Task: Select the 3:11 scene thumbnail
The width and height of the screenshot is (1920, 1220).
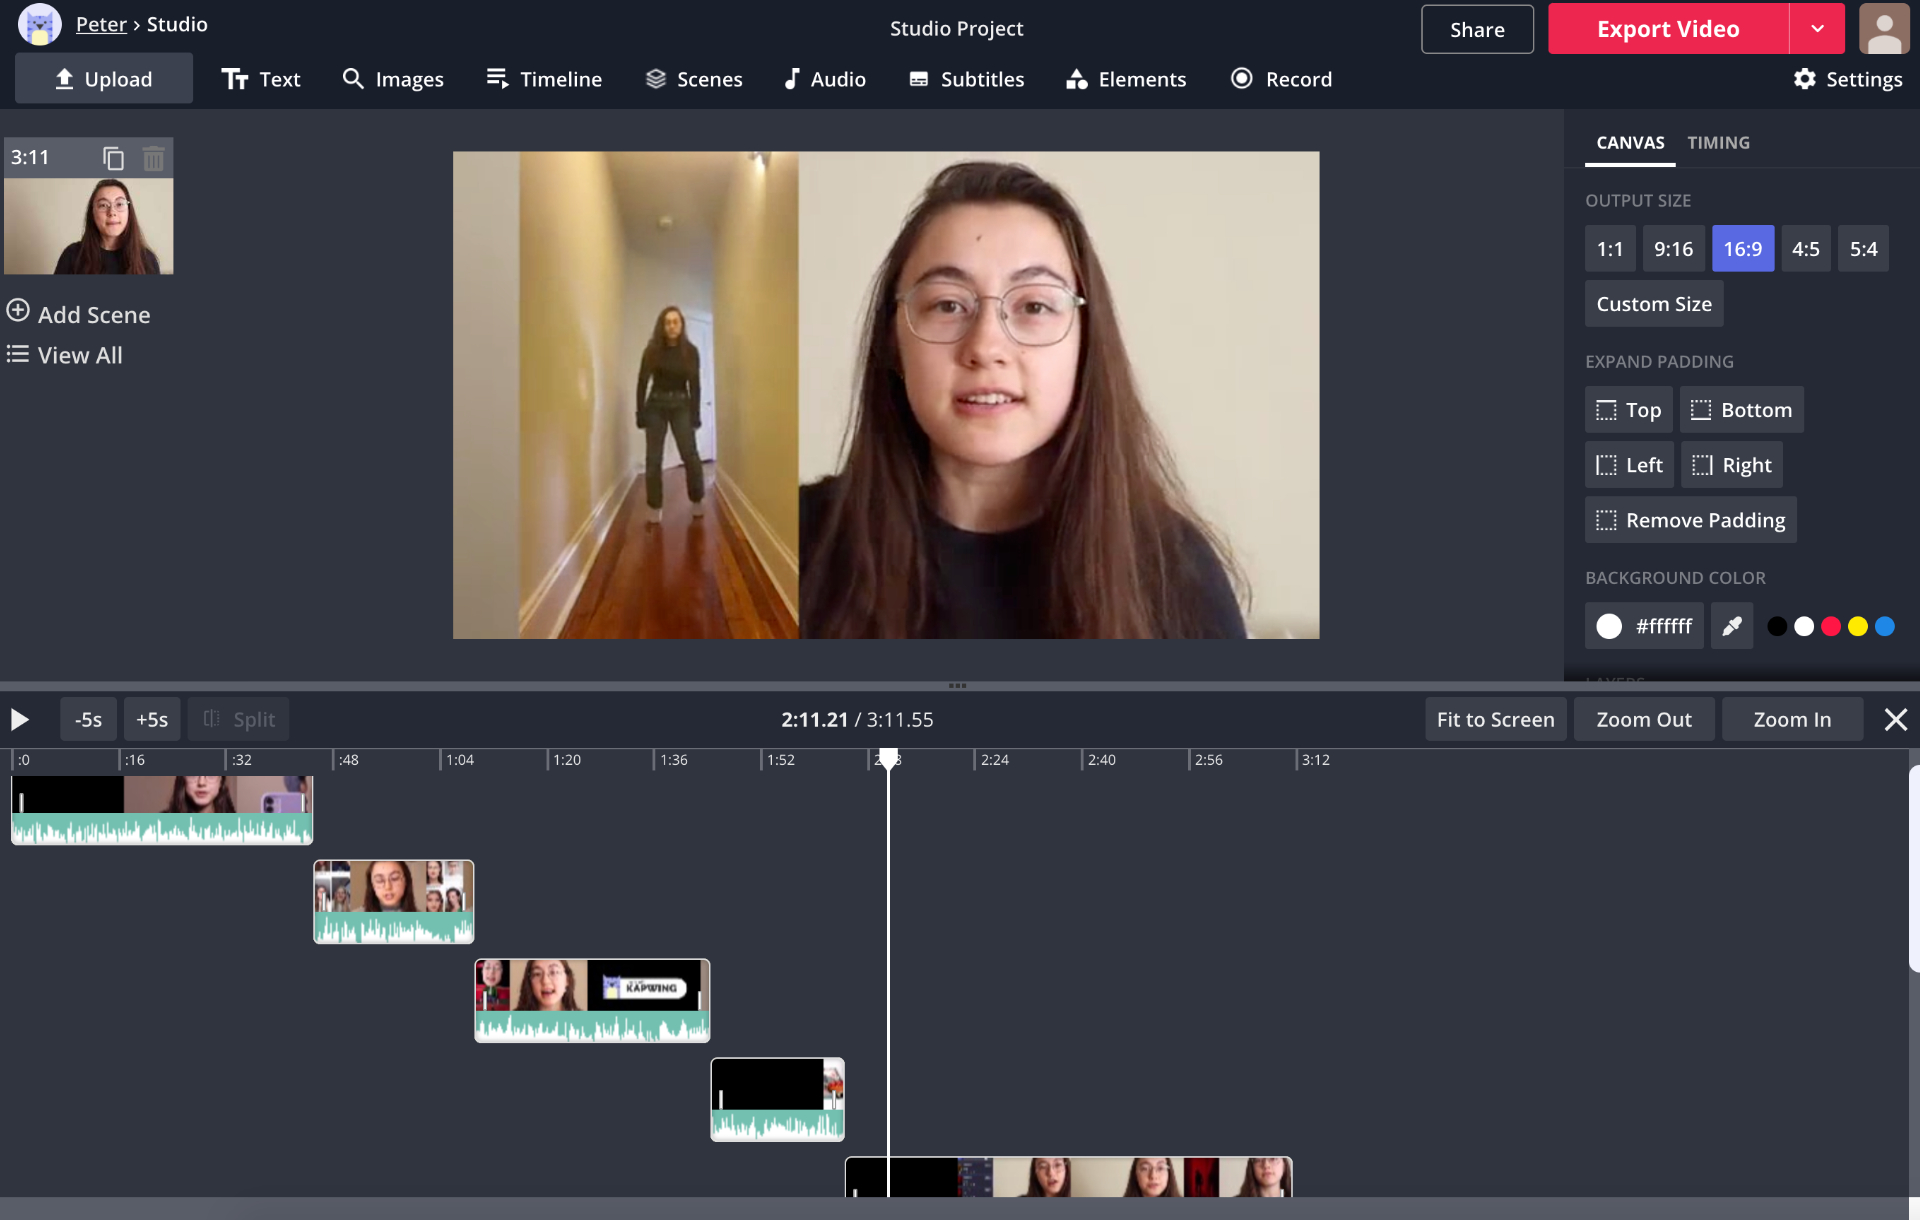Action: 88,226
